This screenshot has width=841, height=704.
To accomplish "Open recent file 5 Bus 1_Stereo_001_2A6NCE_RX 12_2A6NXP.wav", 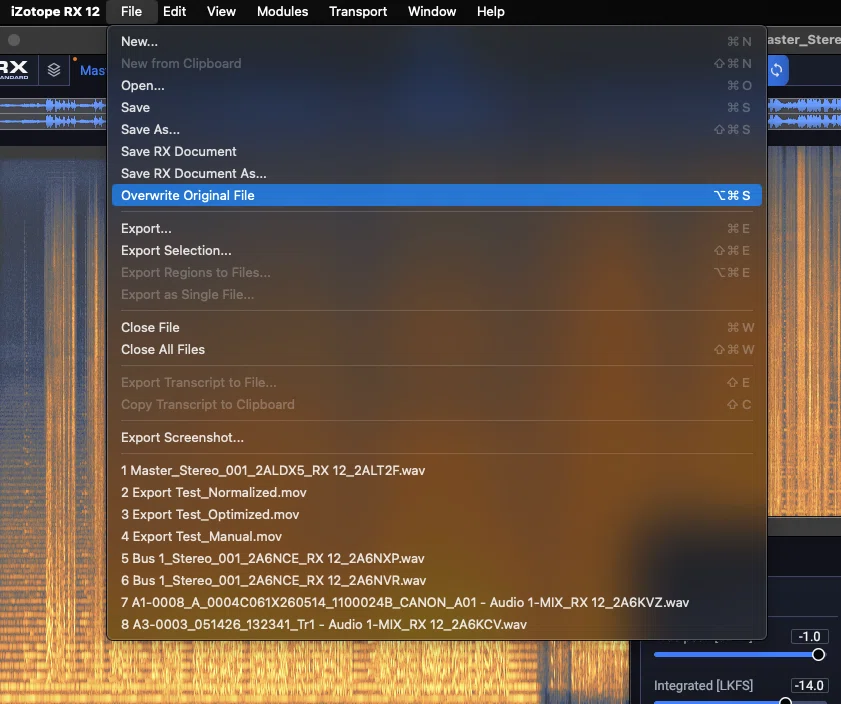I will click(x=437, y=558).
